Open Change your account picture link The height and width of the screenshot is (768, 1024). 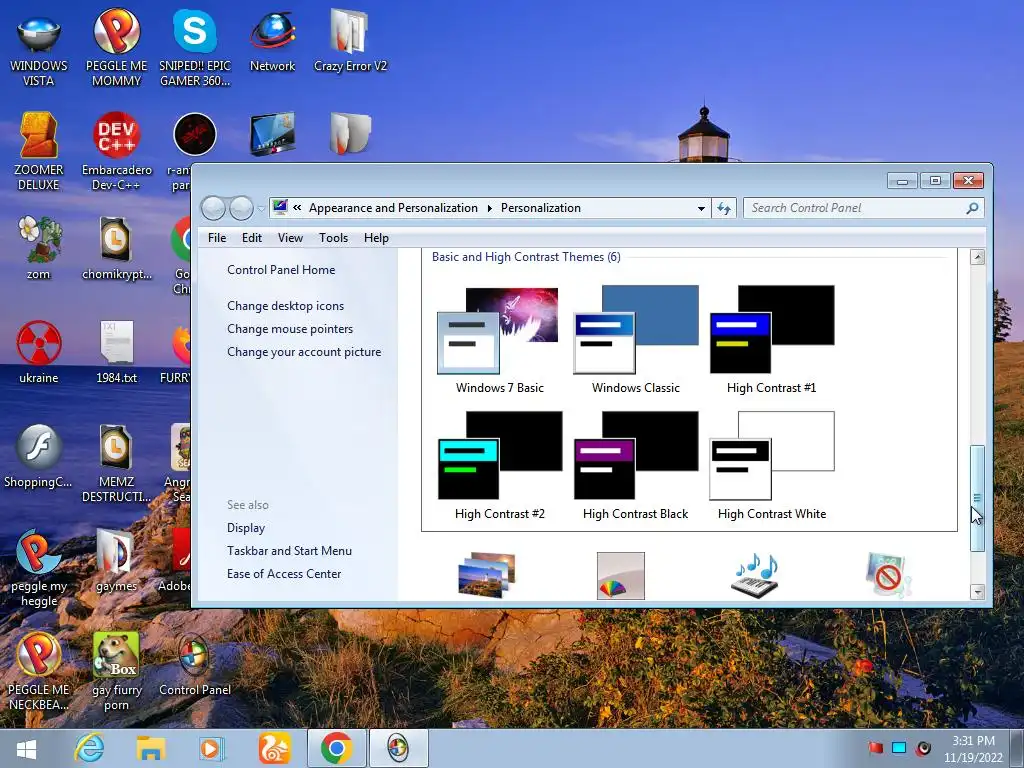pyautogui.click(x=304, y=351)
